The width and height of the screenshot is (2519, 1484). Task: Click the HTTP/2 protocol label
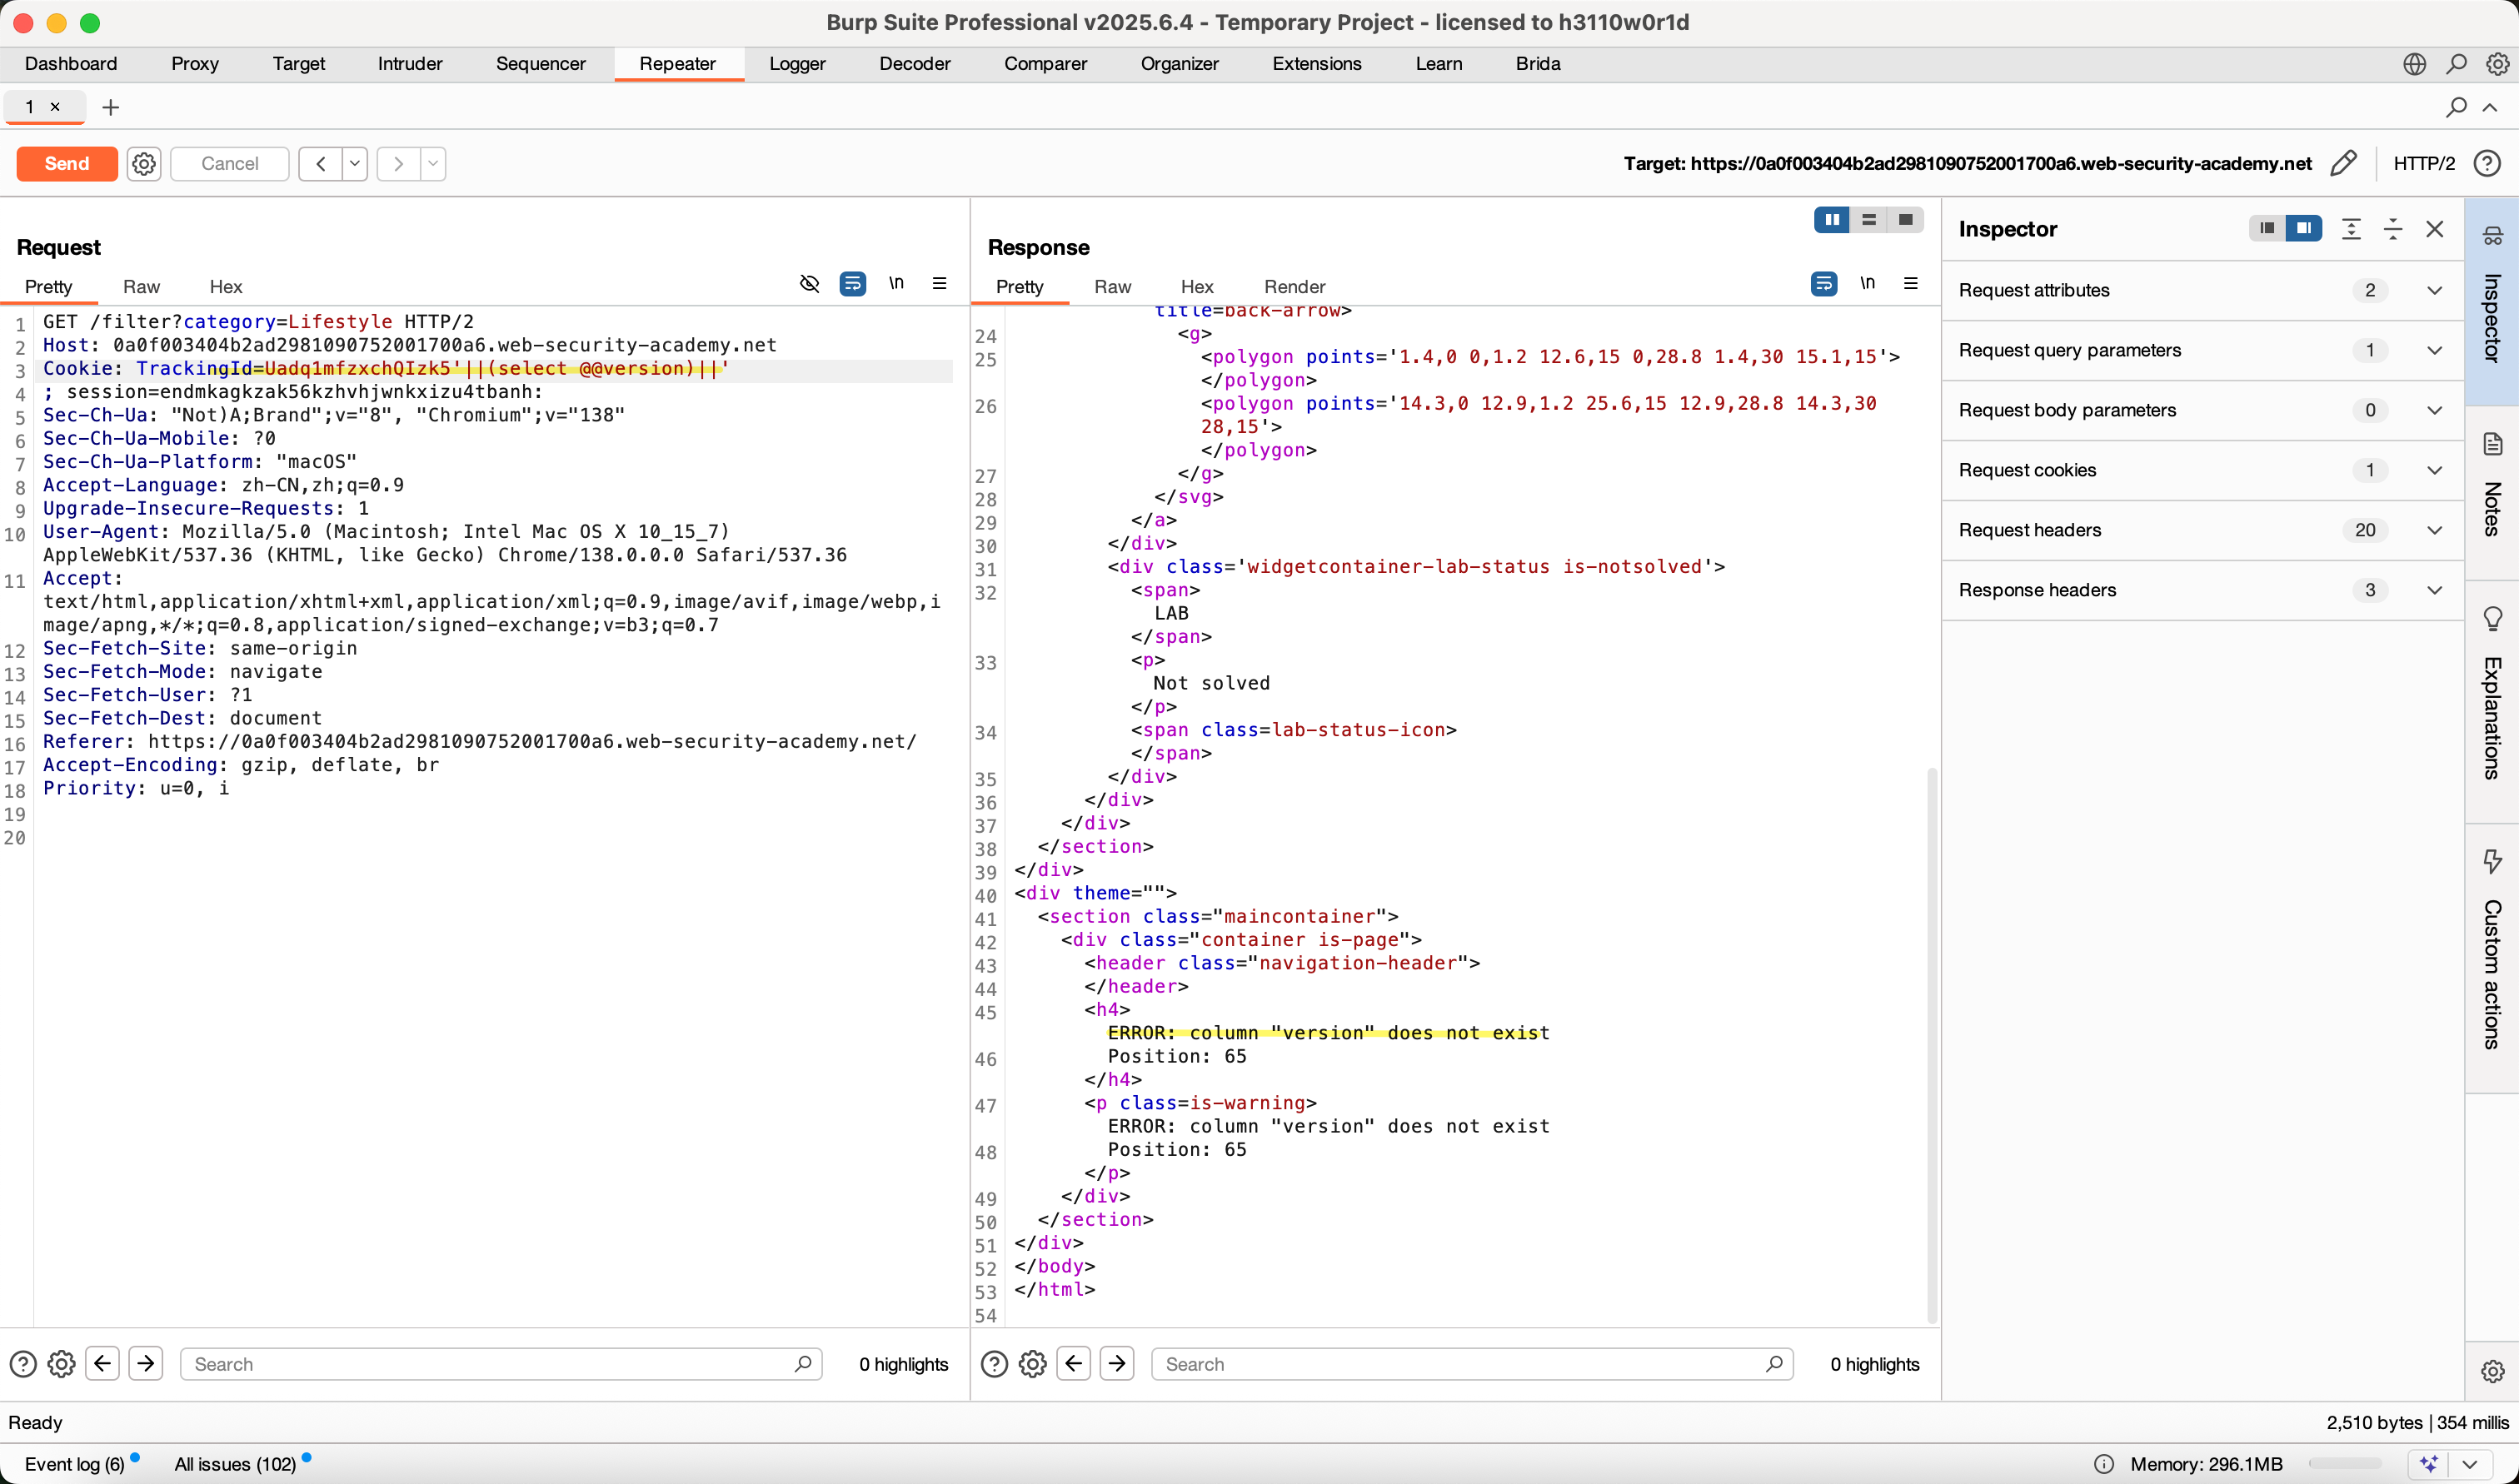[x=2423, y=163]
